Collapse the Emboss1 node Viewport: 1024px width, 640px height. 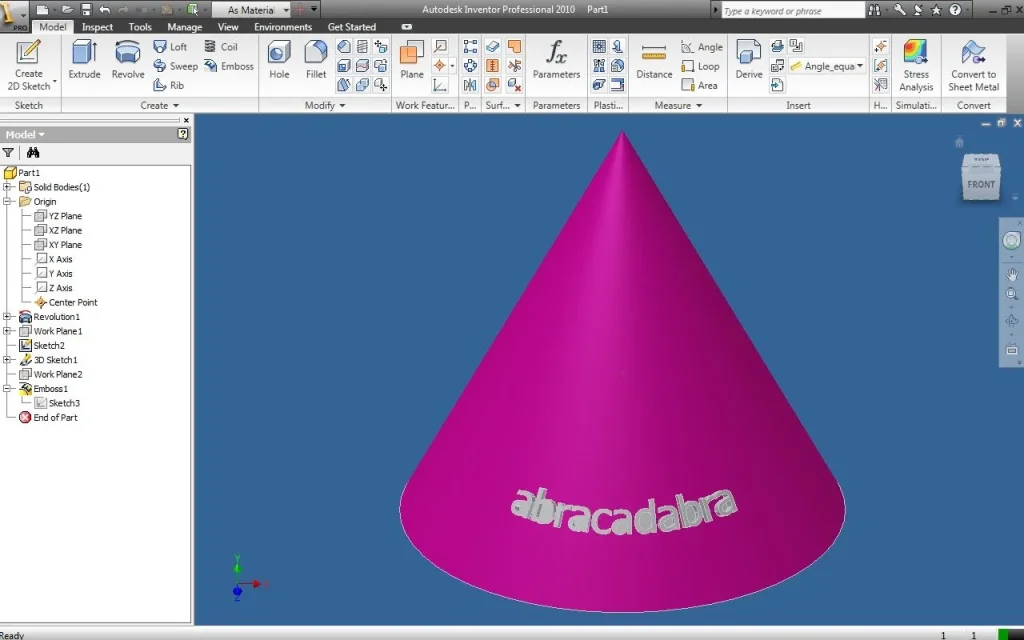pos(7,389)
